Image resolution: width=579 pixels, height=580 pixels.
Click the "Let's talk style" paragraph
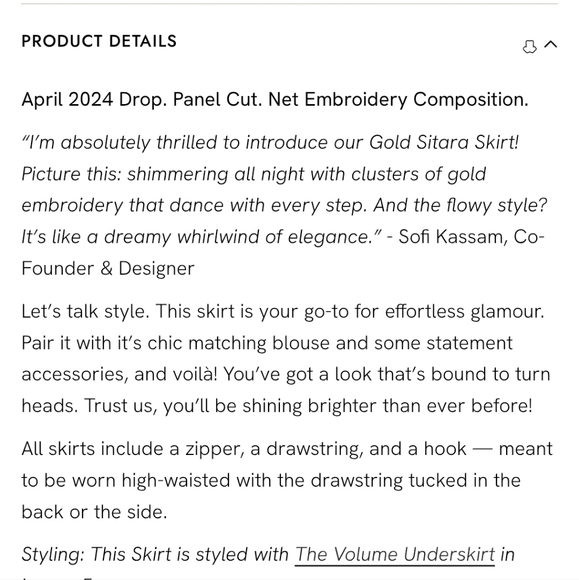pos(286,358)
